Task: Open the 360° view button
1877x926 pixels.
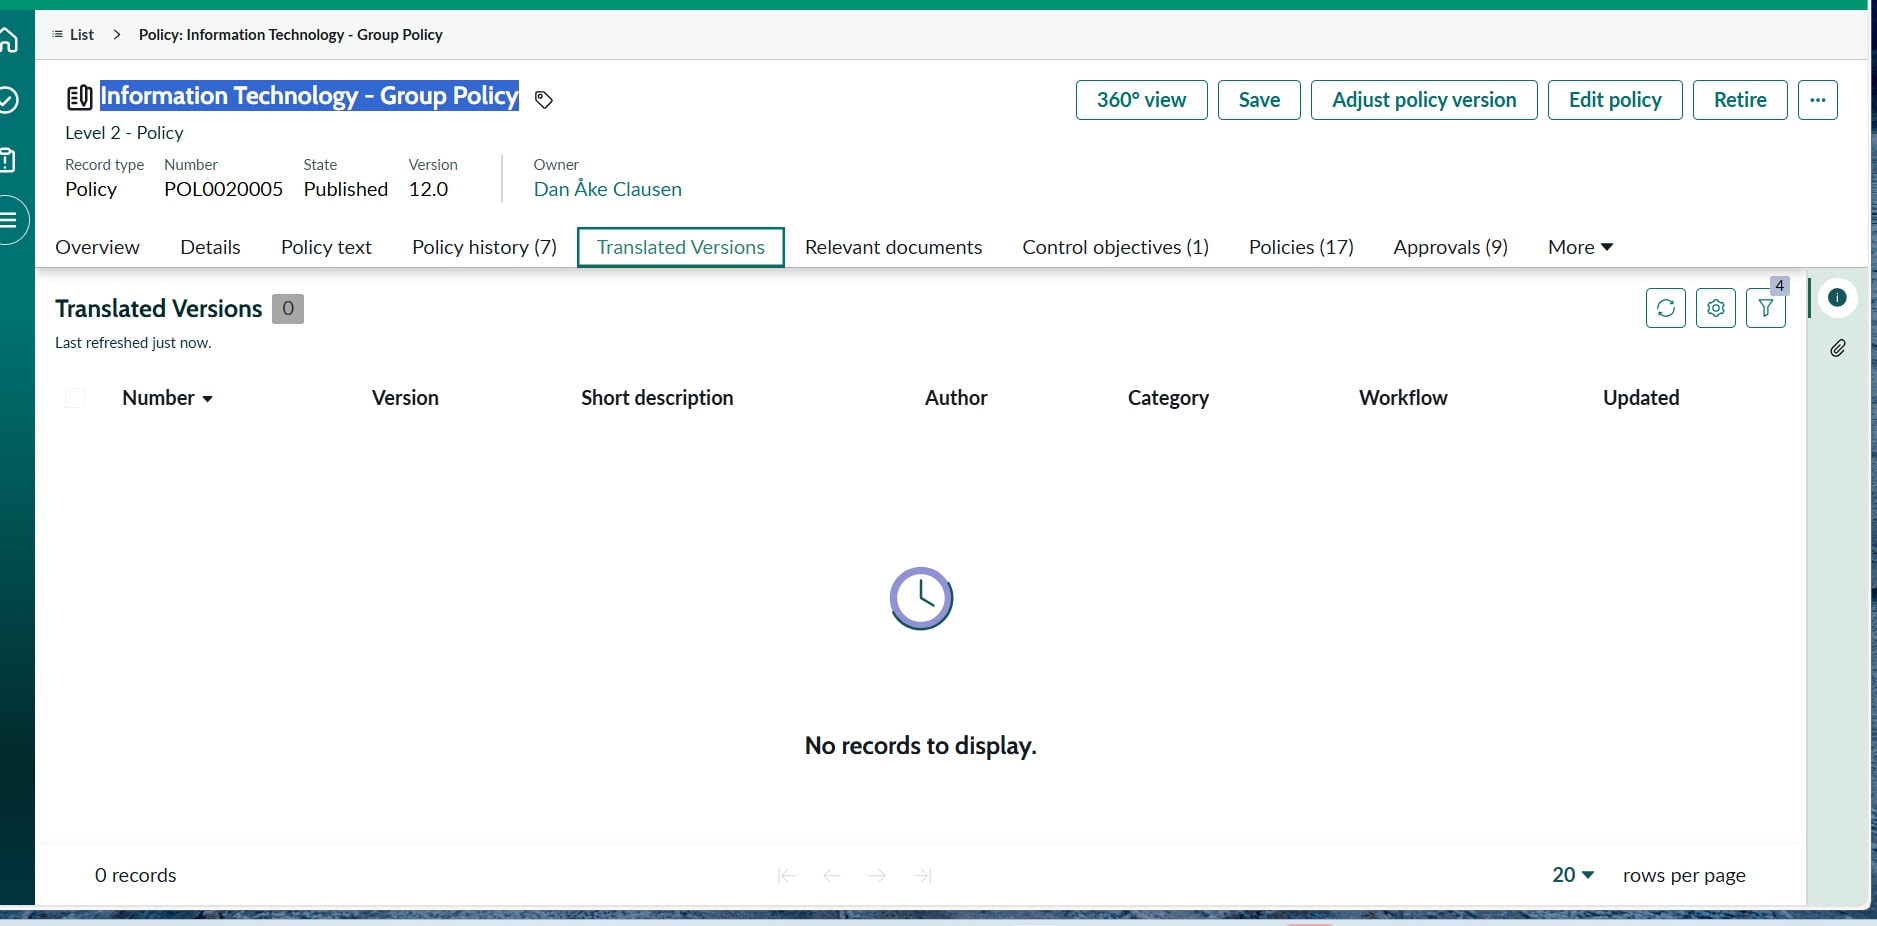Action: (1141, 100)
